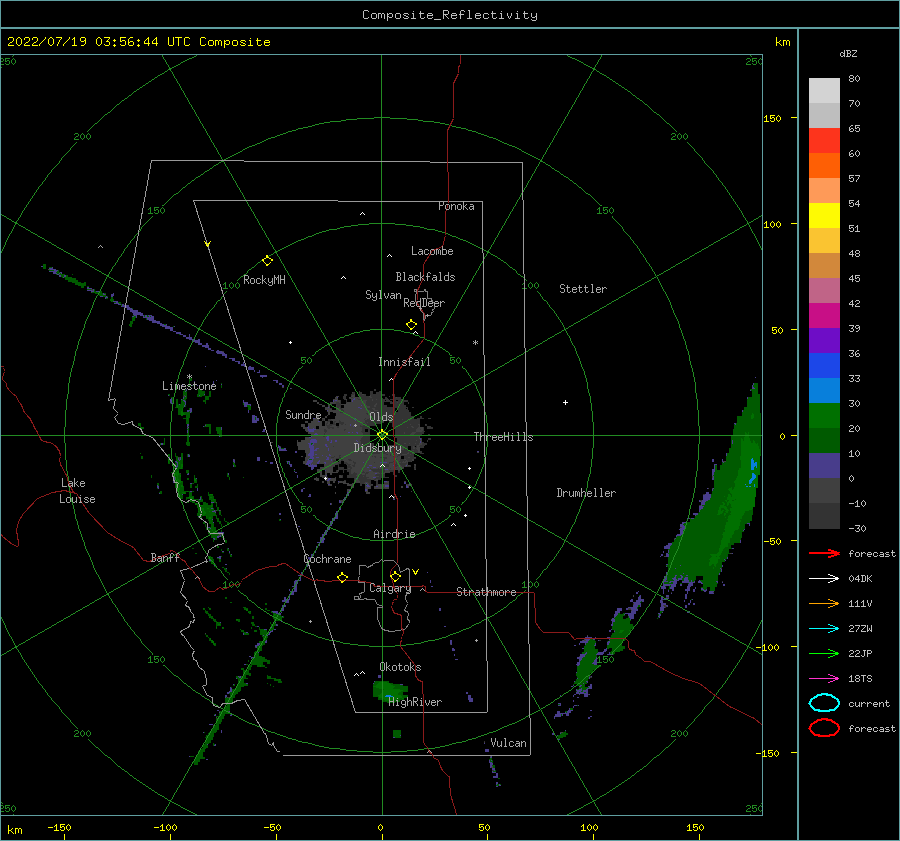Click the Limestone label

[189, 386]
